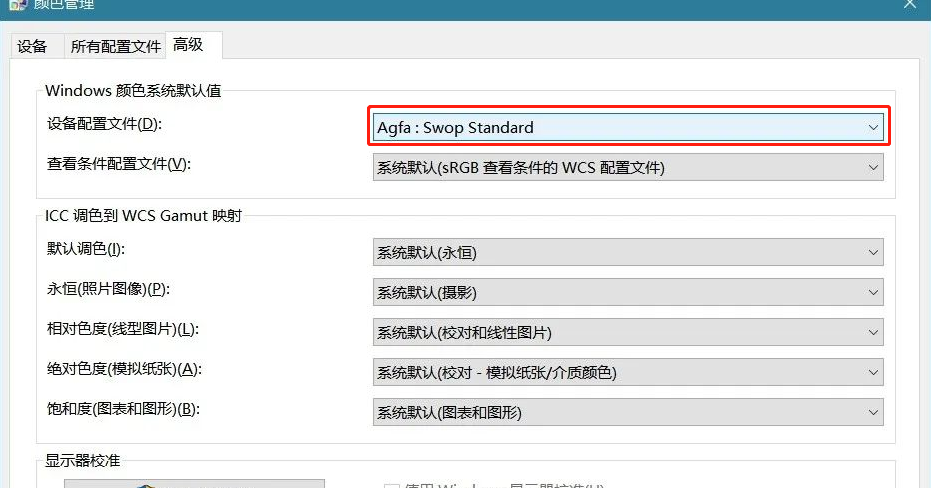Viewport: 931px width, 488px height.
Task: Toggle the 使用 Windows 显示器校准 checkbox
Action: click(x=392, y=485)
